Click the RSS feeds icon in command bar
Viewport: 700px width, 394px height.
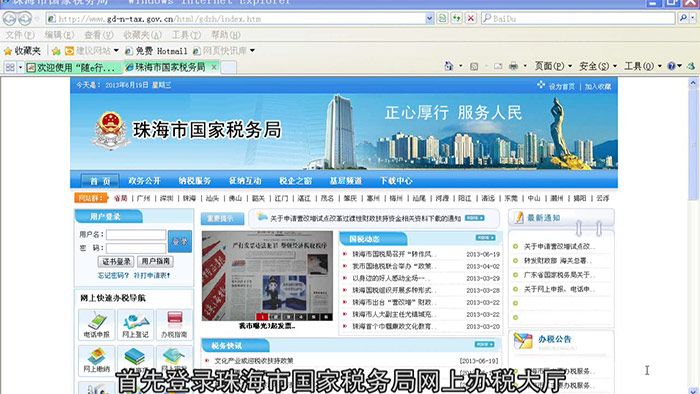474,66
